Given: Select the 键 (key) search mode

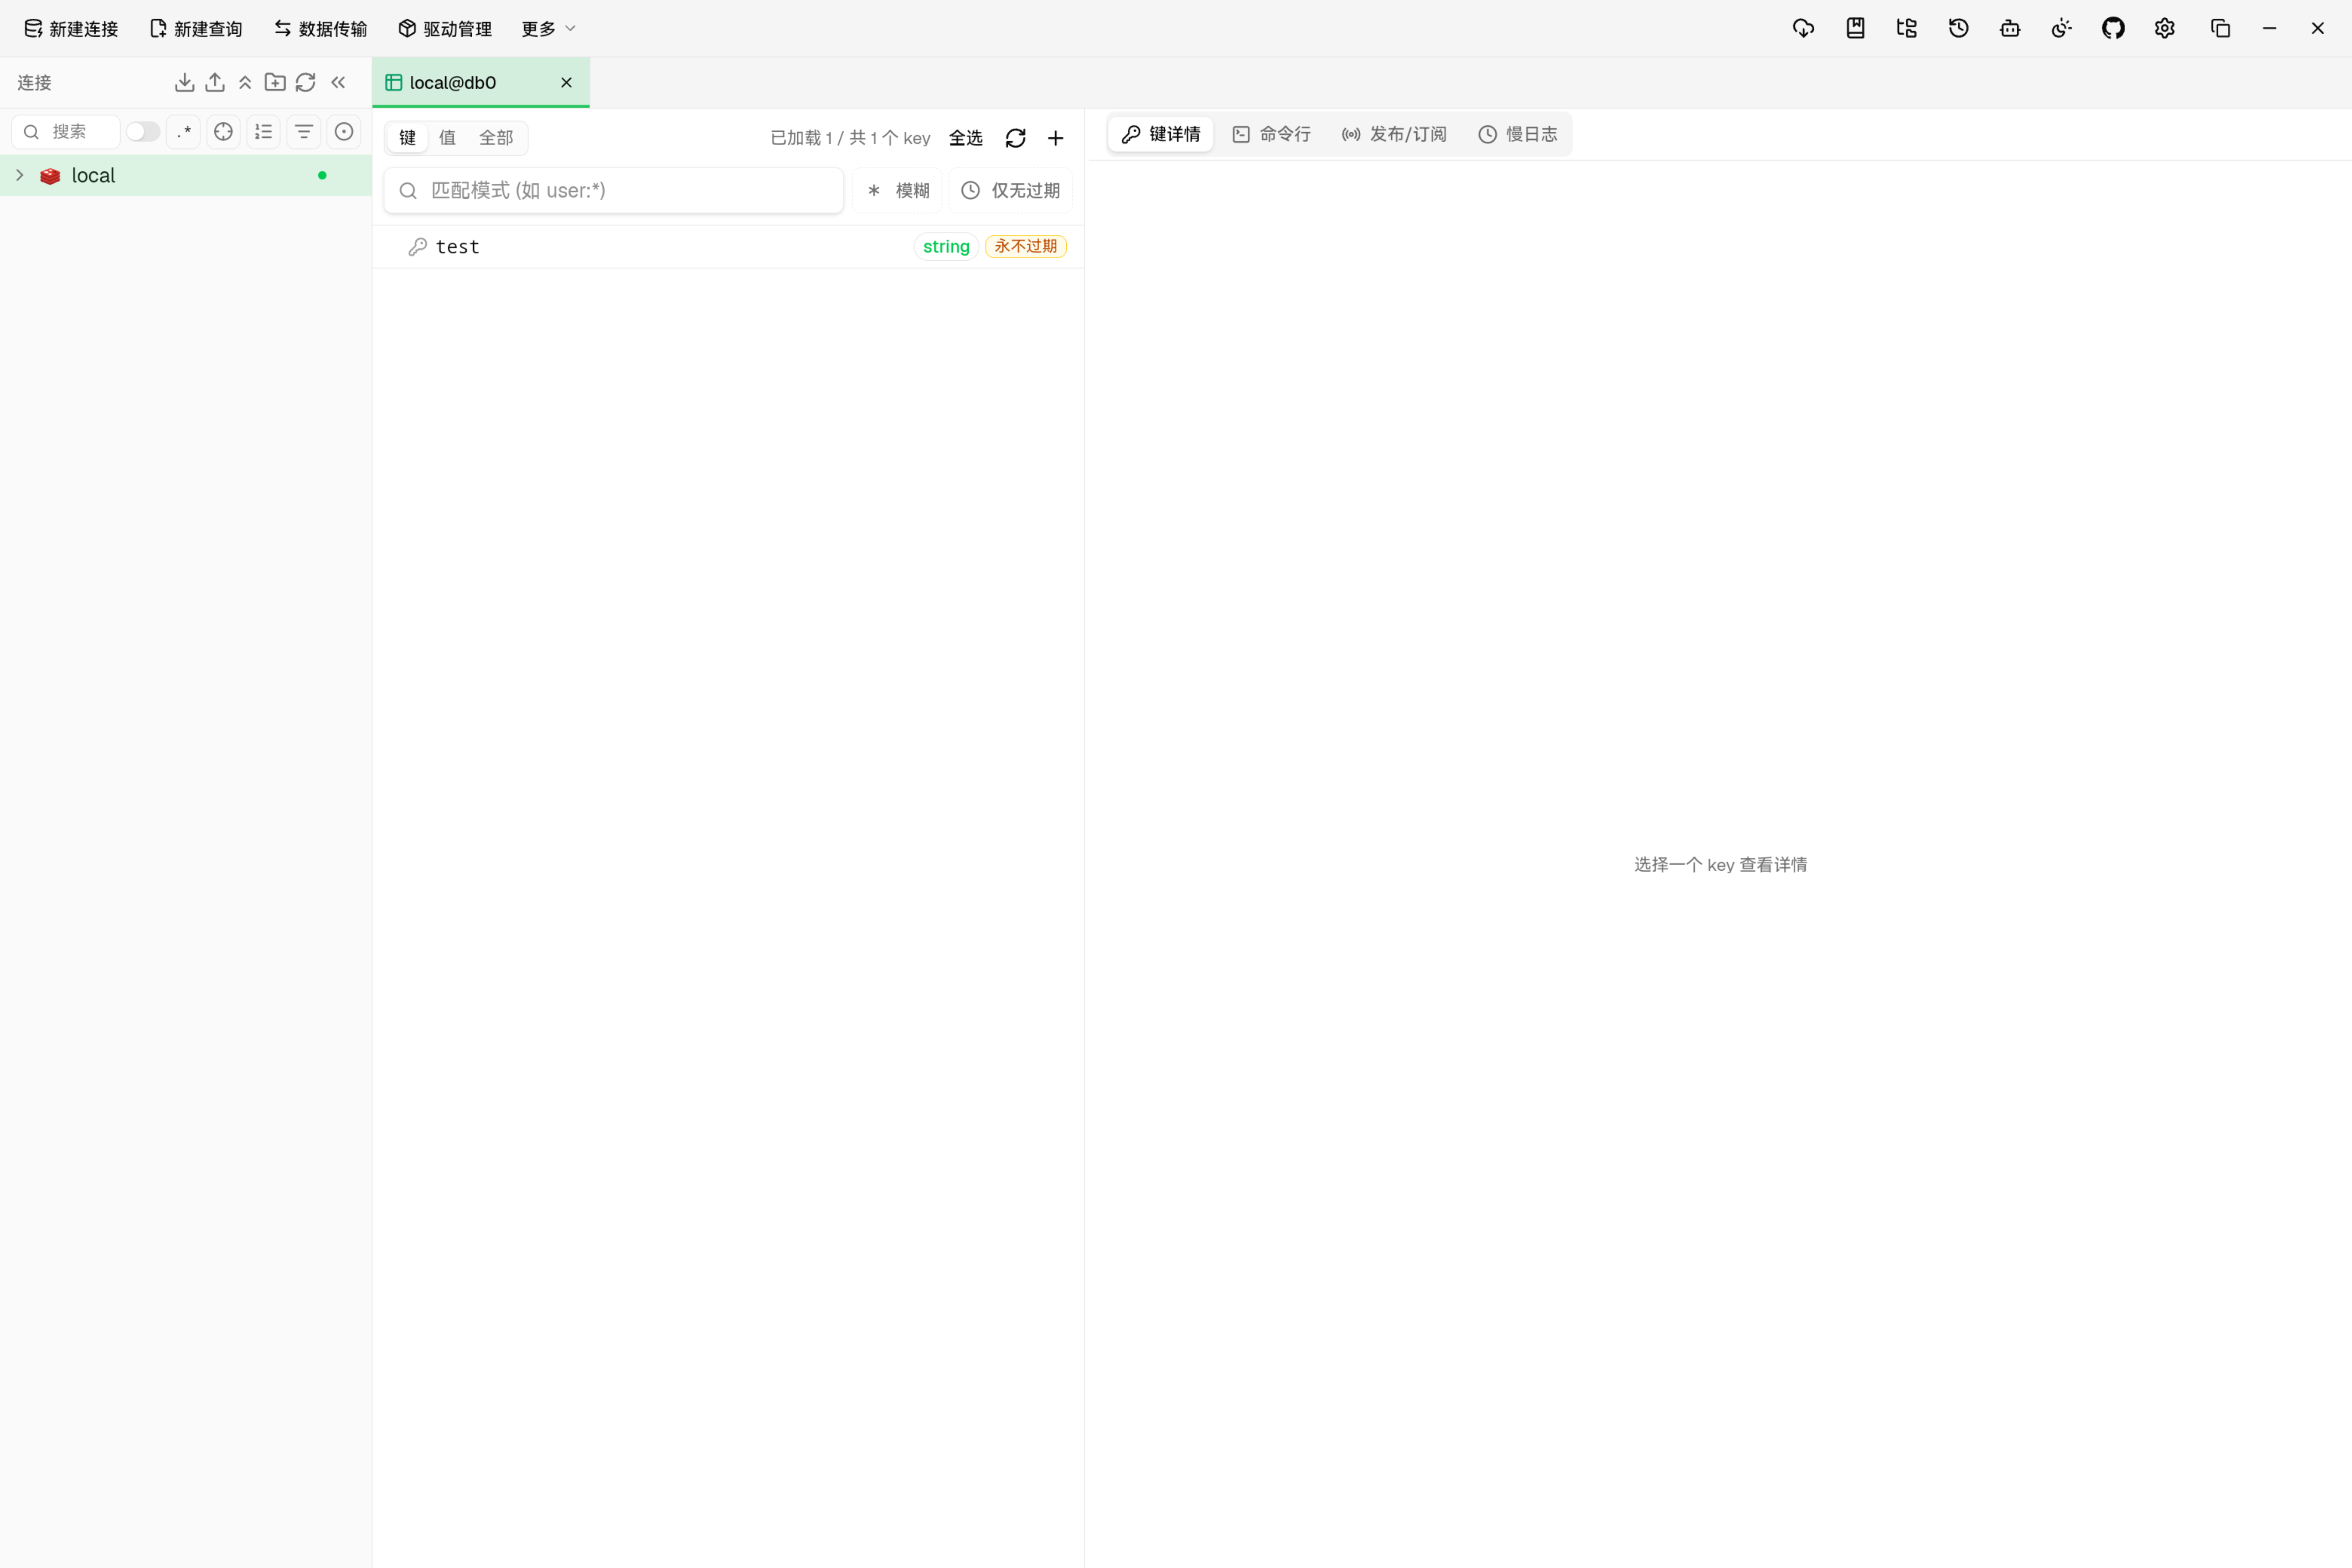Looking at the screenshot, I should [x=408, y=138].
